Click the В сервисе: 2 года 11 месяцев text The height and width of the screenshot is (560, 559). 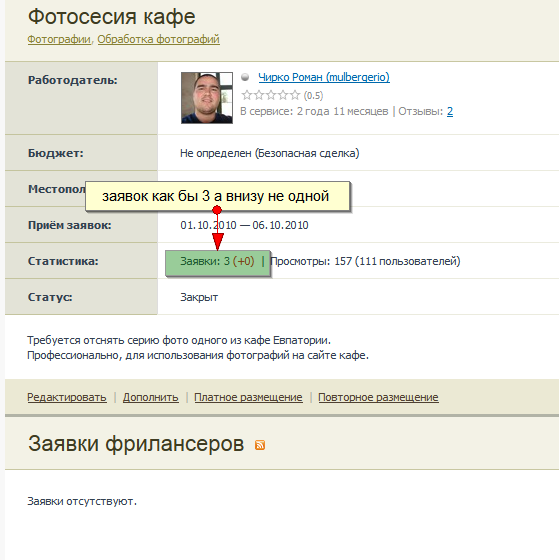(314, 111)
